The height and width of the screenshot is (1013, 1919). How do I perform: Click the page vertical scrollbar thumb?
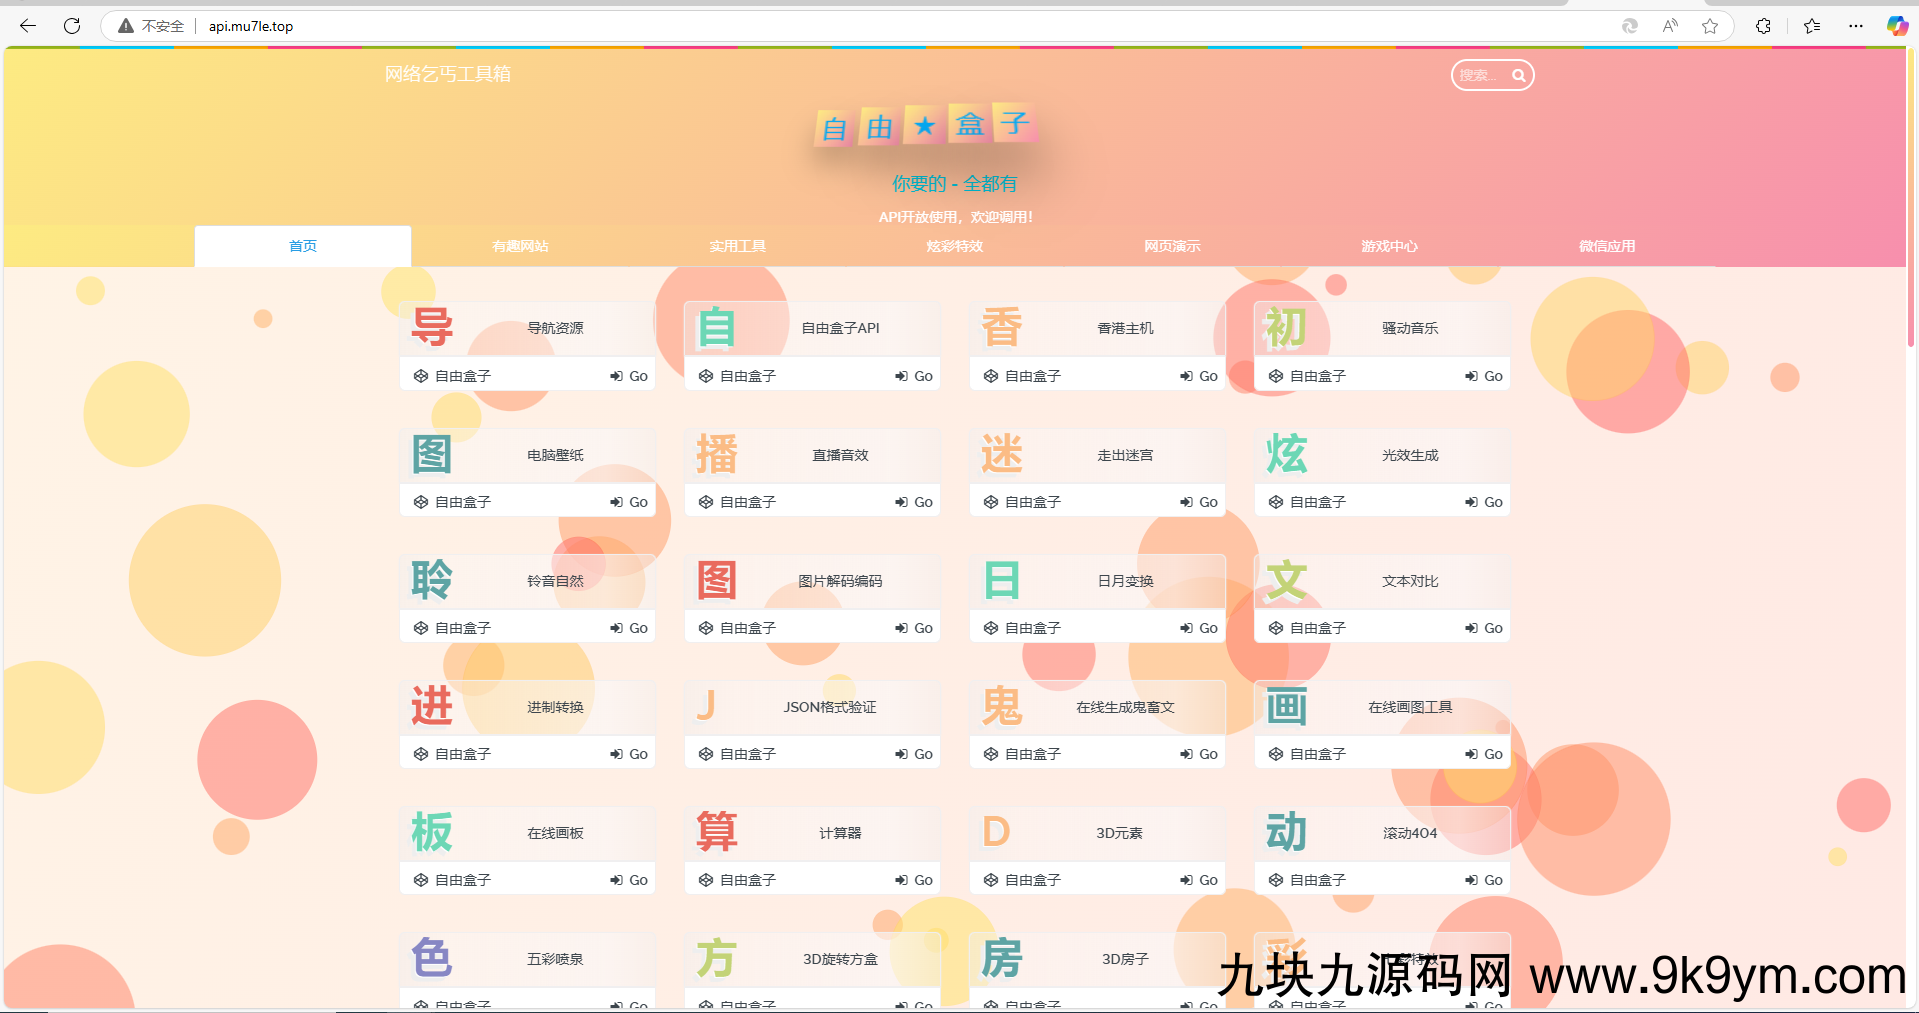(x=1911, y=197)
